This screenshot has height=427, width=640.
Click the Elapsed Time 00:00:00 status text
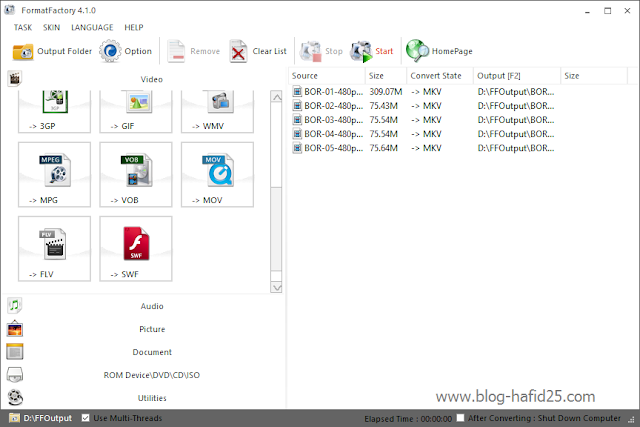pyautogui.click(x=408, y=419)
